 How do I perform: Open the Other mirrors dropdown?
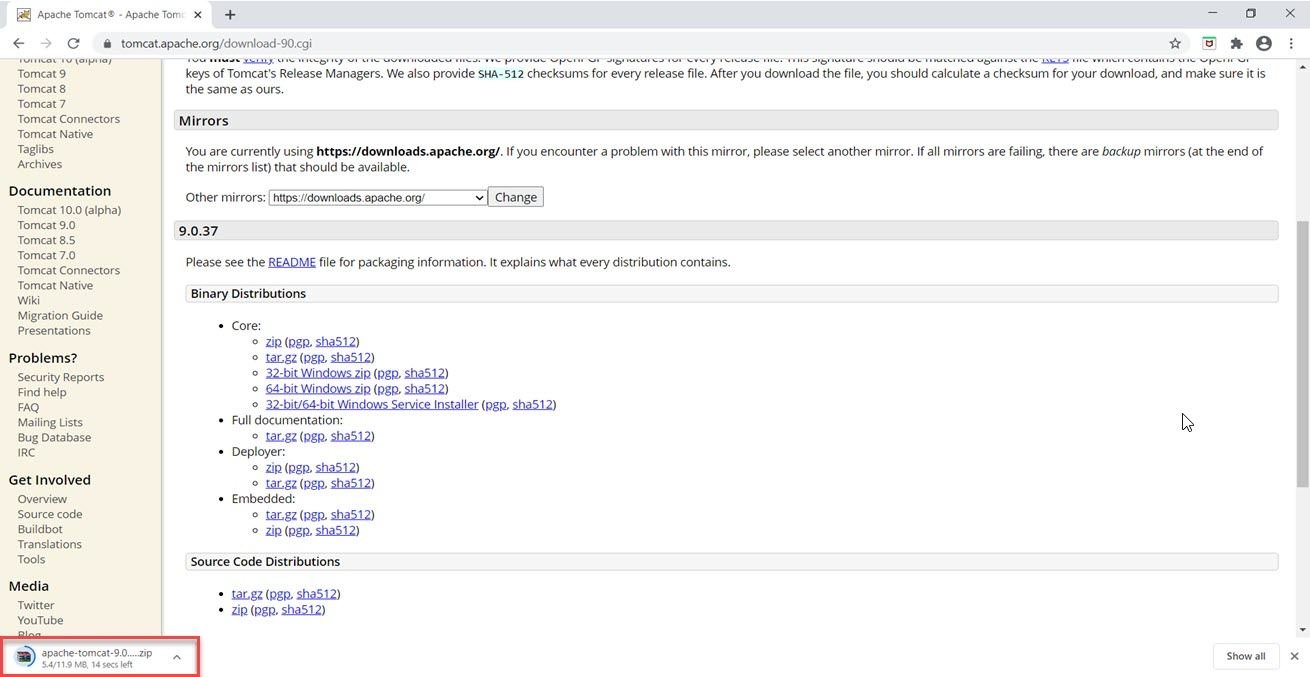coord(378,197)
